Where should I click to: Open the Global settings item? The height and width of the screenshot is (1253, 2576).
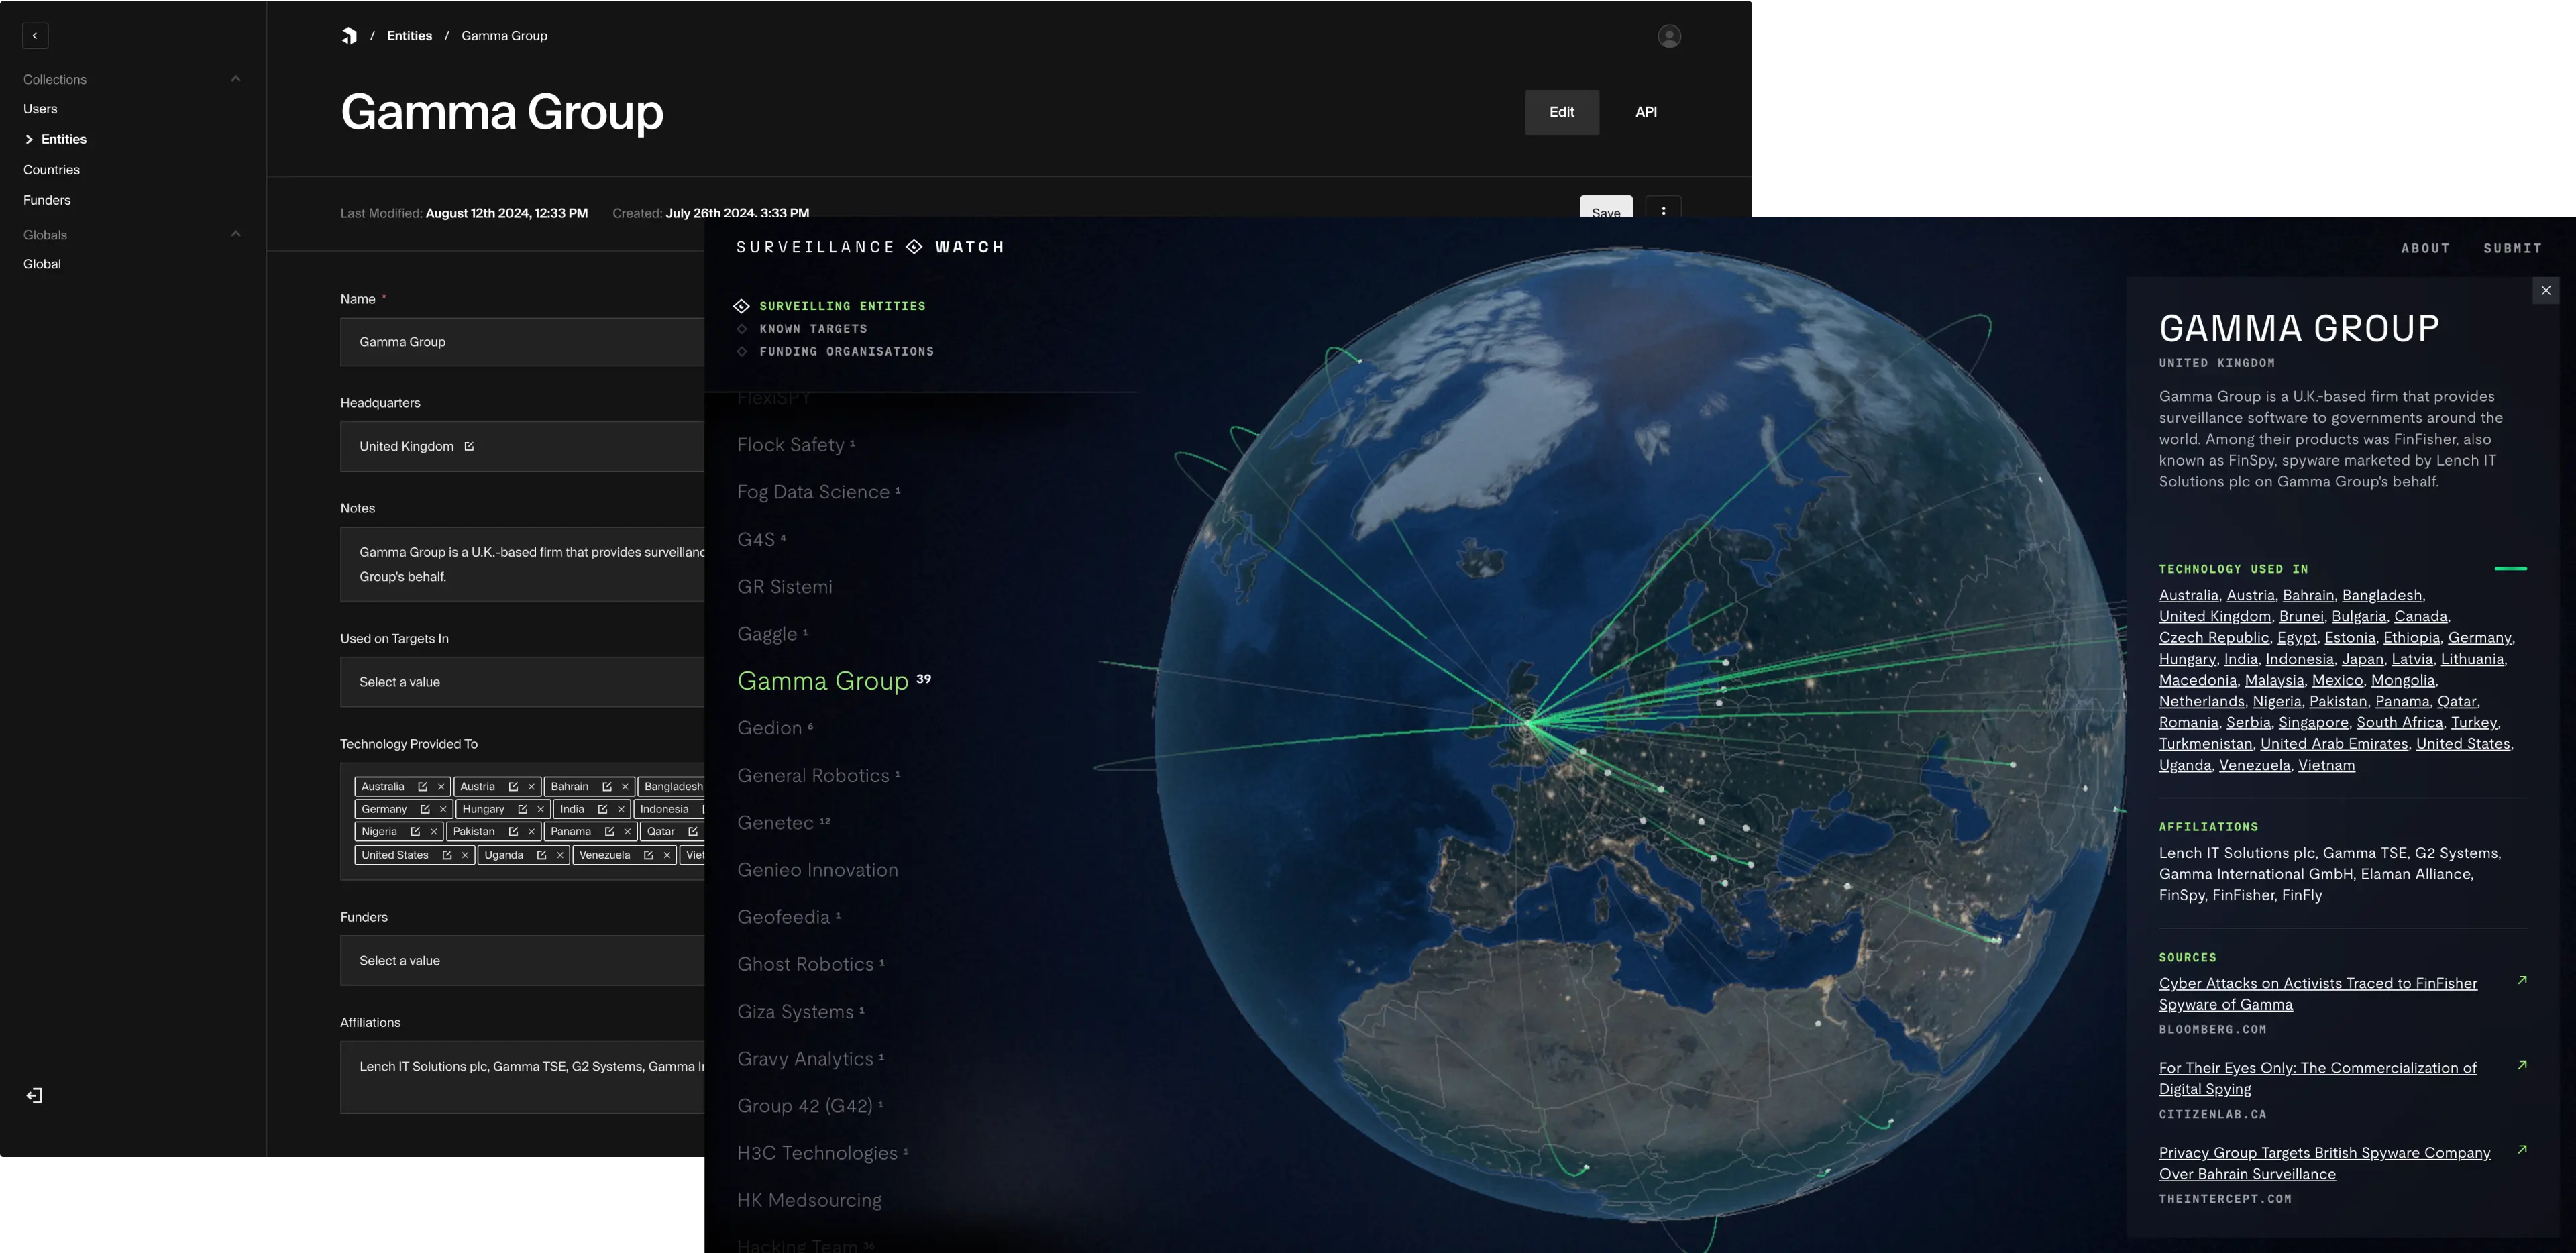coord(42,264)
